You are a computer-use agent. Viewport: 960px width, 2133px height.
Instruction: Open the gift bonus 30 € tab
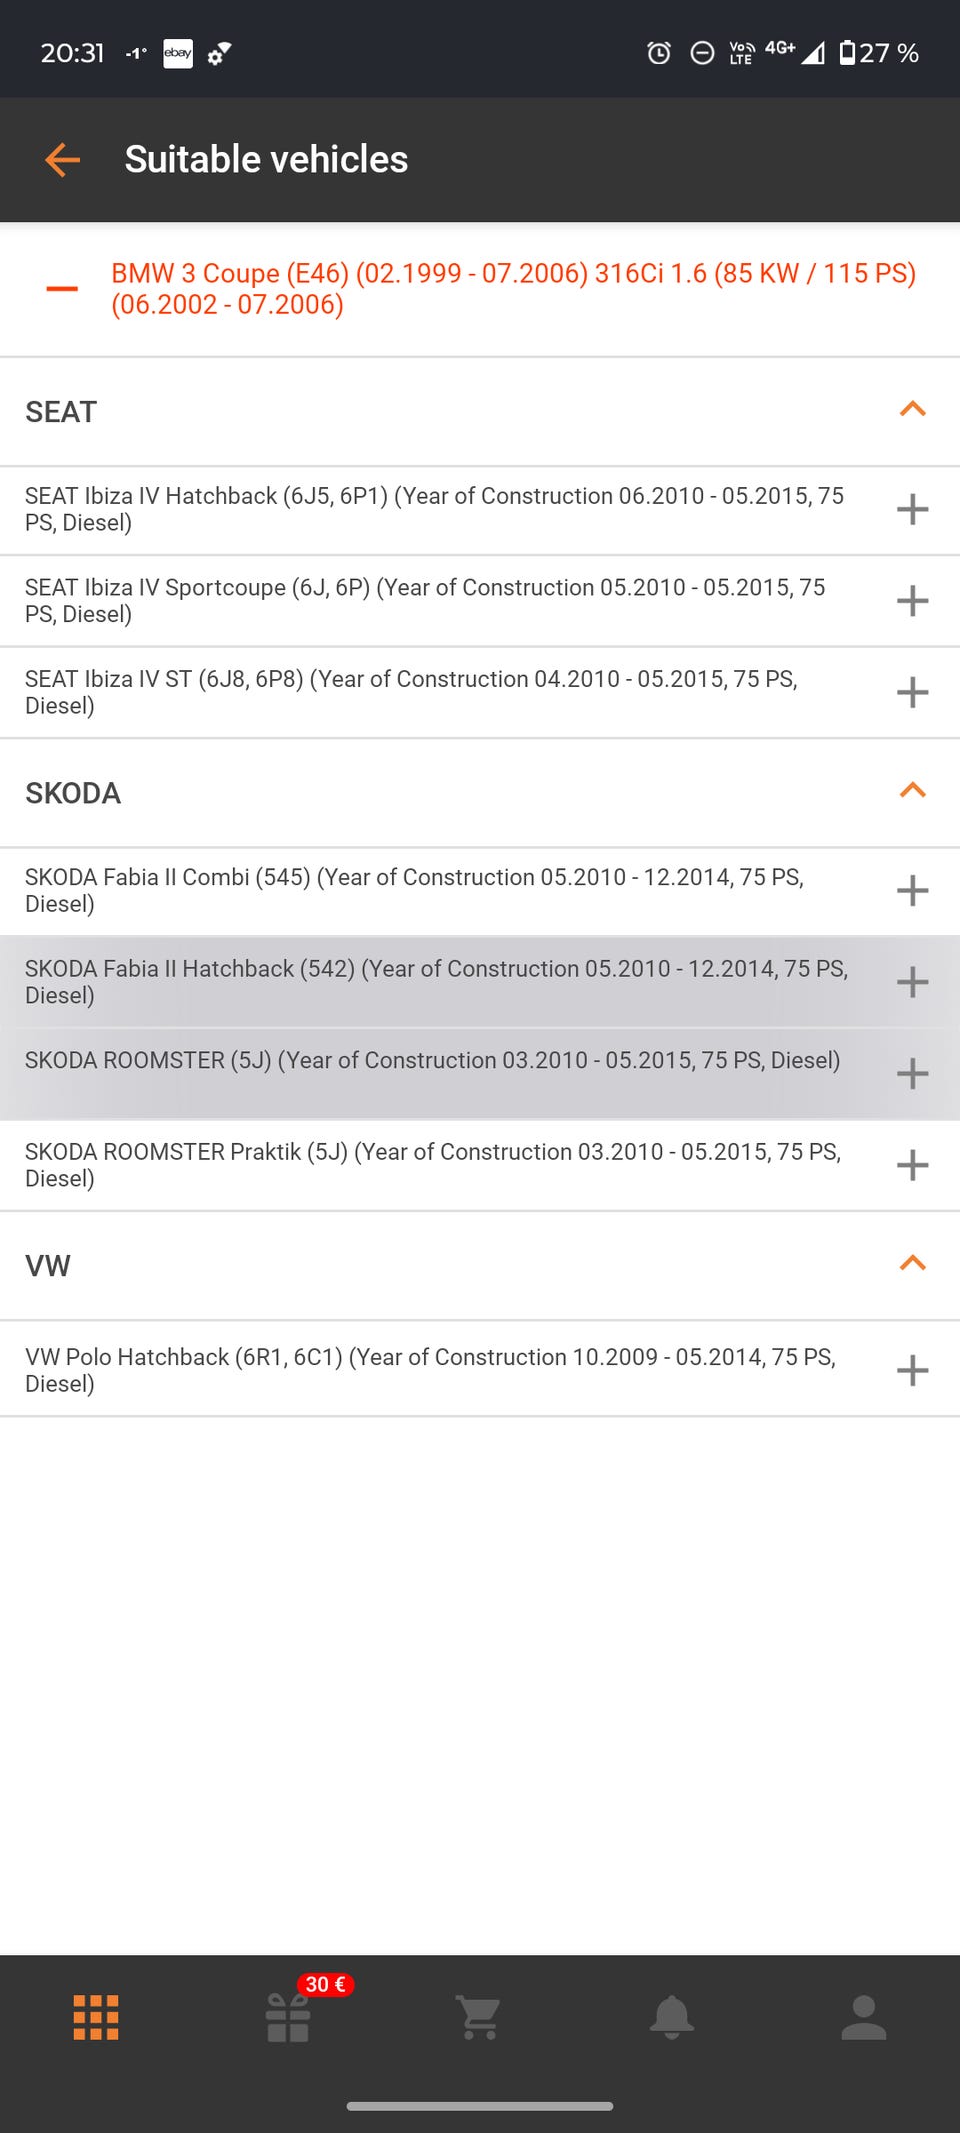[x=288, y=2017]
